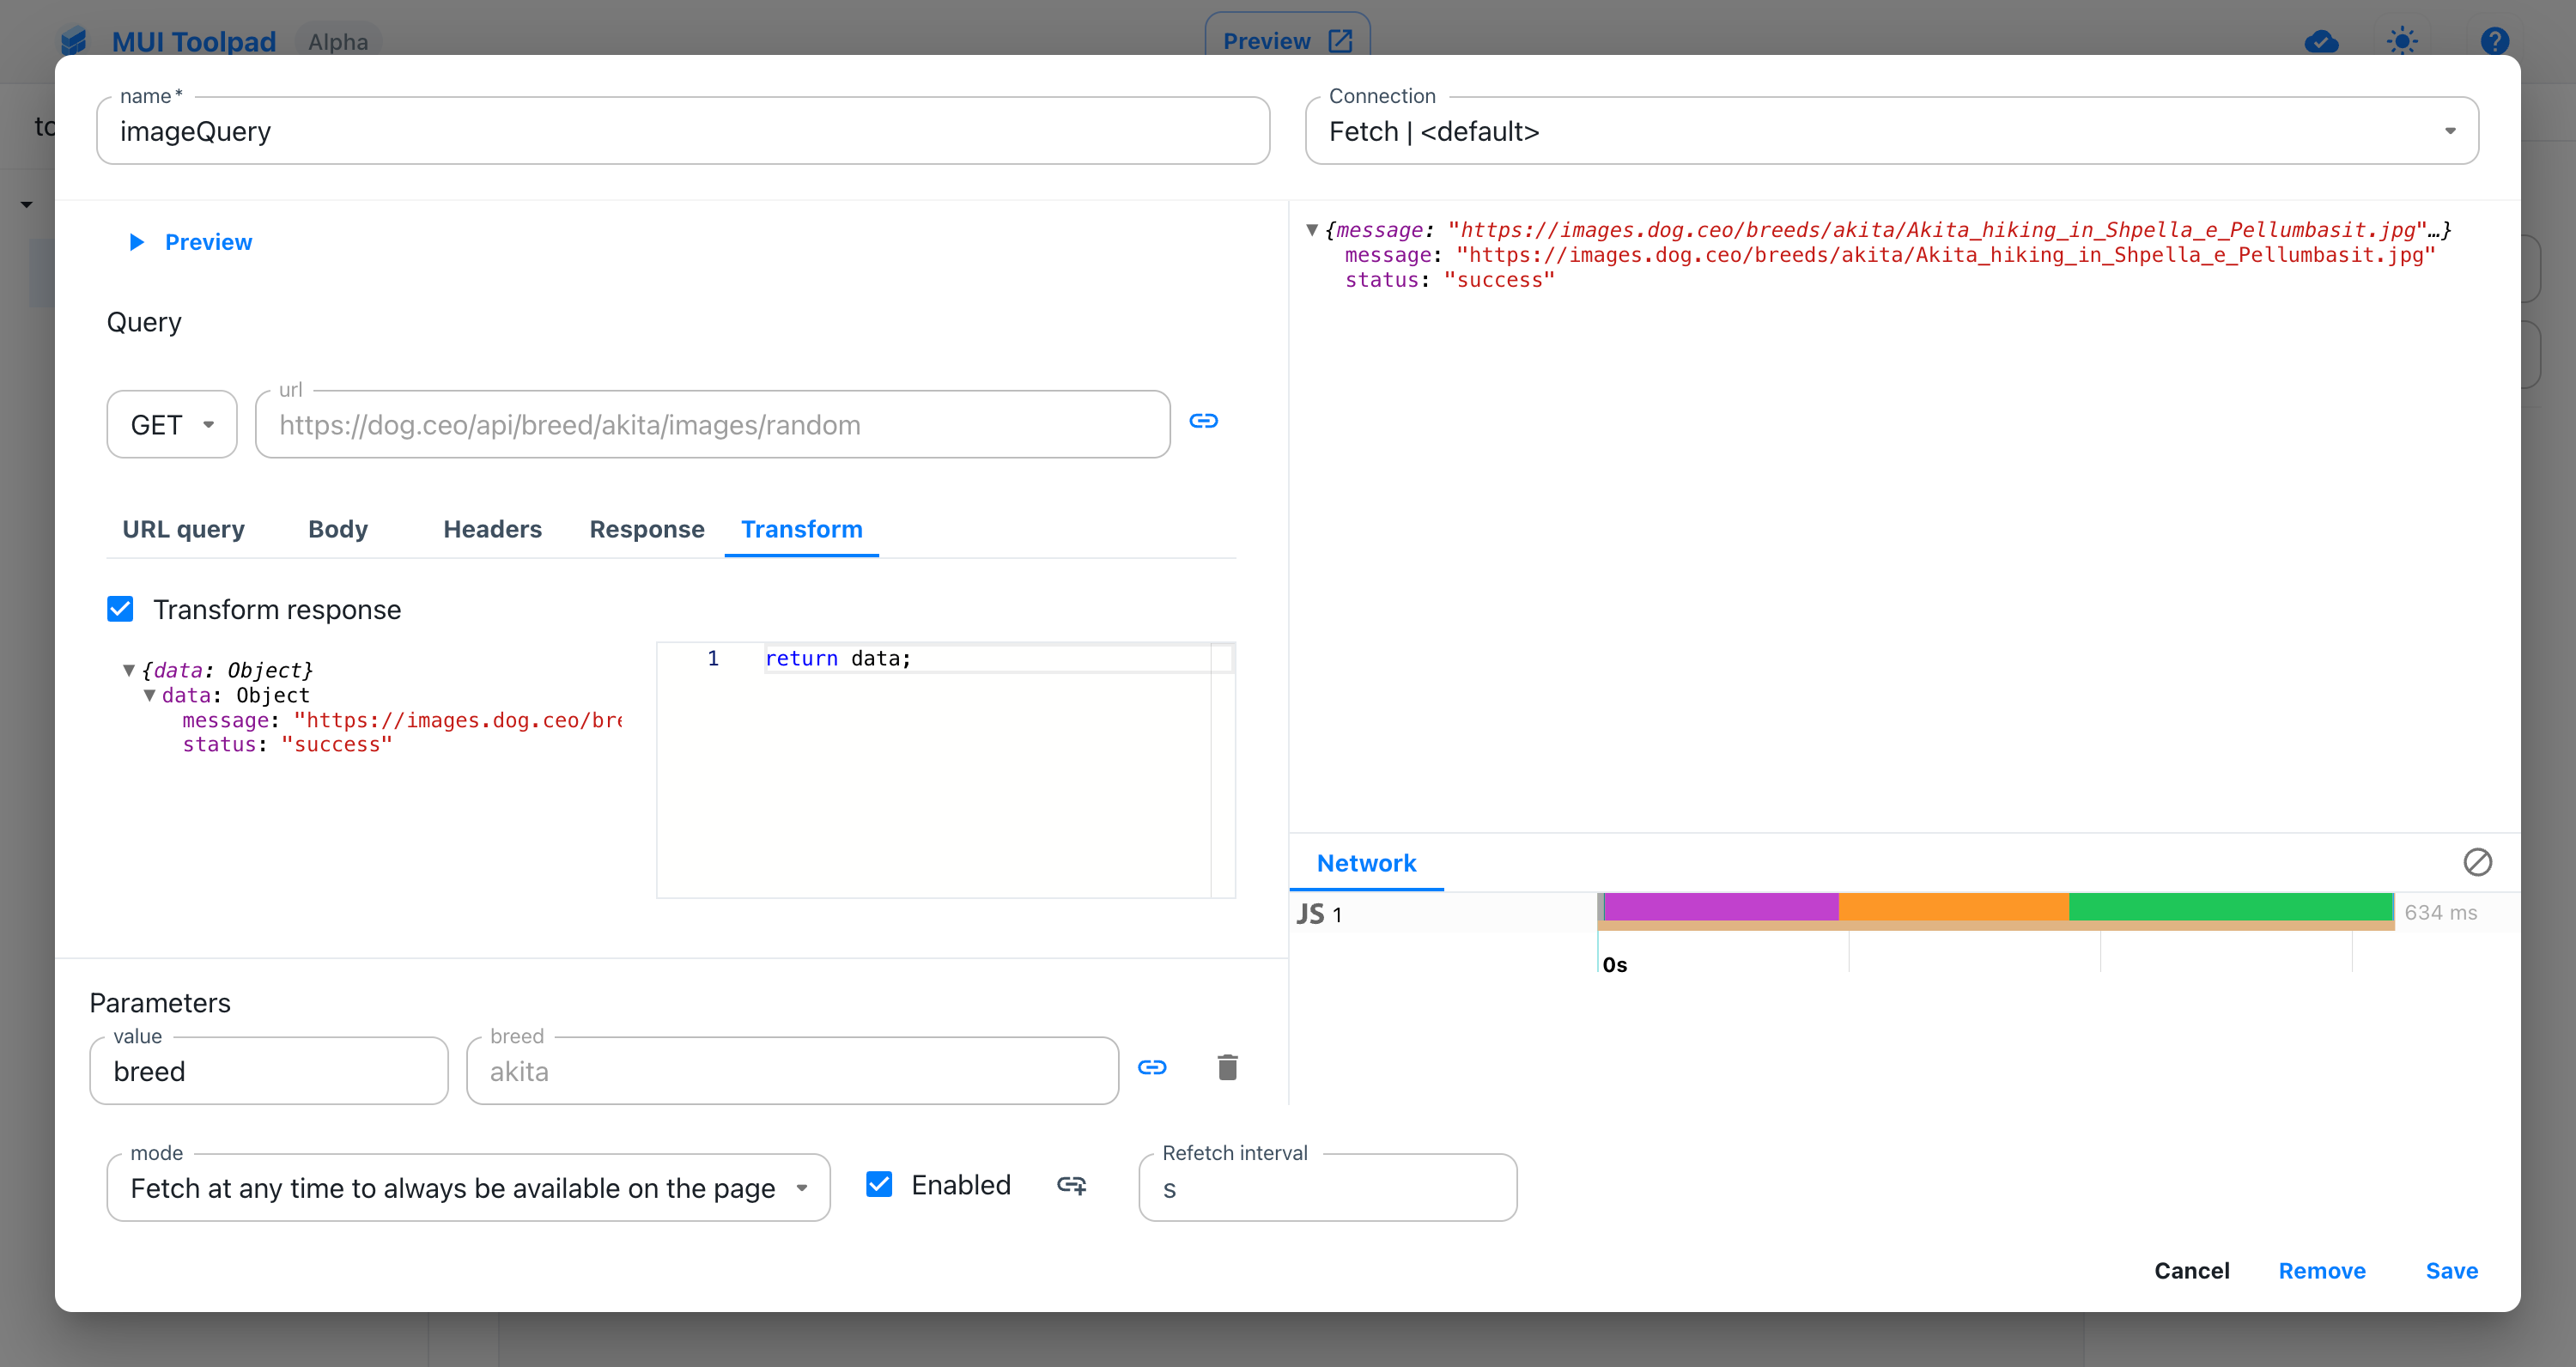
Task: Click the breed parameter field showing akita
Action: click(792, 1070)
